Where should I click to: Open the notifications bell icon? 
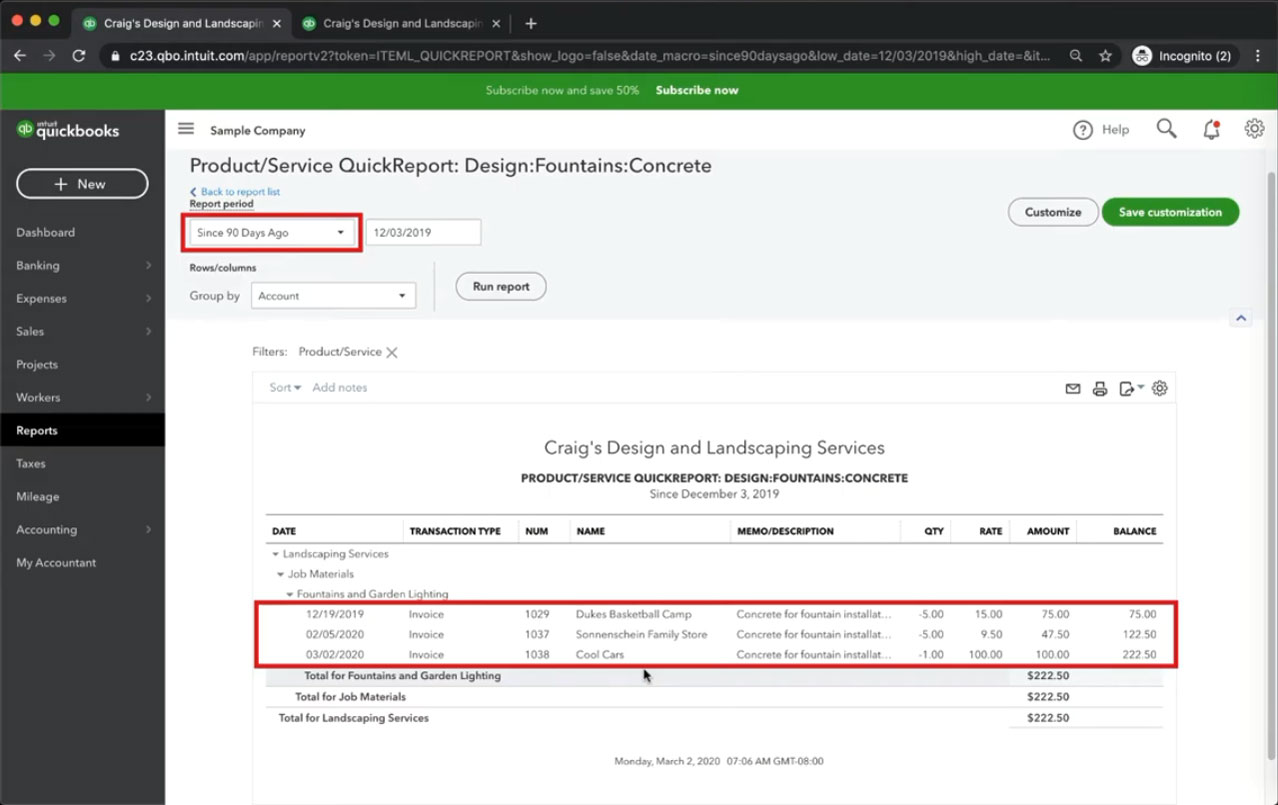[1211, 129]
